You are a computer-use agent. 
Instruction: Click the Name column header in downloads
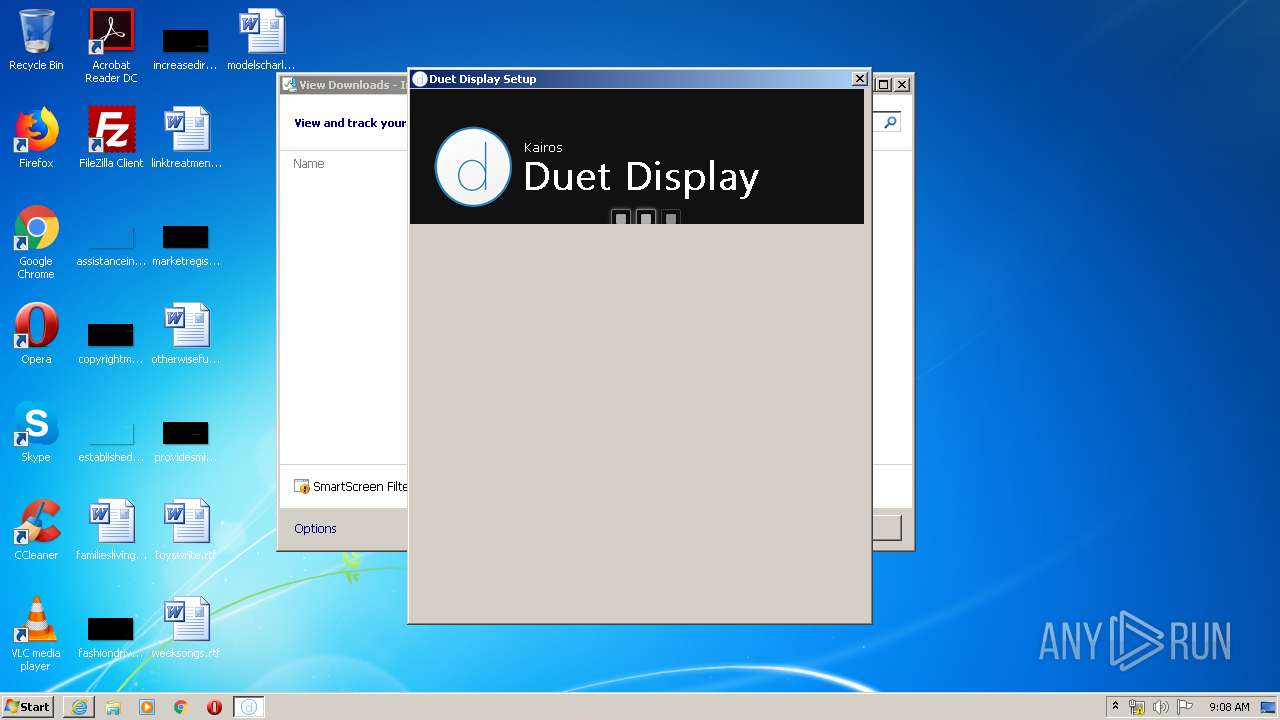coord(309,164)
